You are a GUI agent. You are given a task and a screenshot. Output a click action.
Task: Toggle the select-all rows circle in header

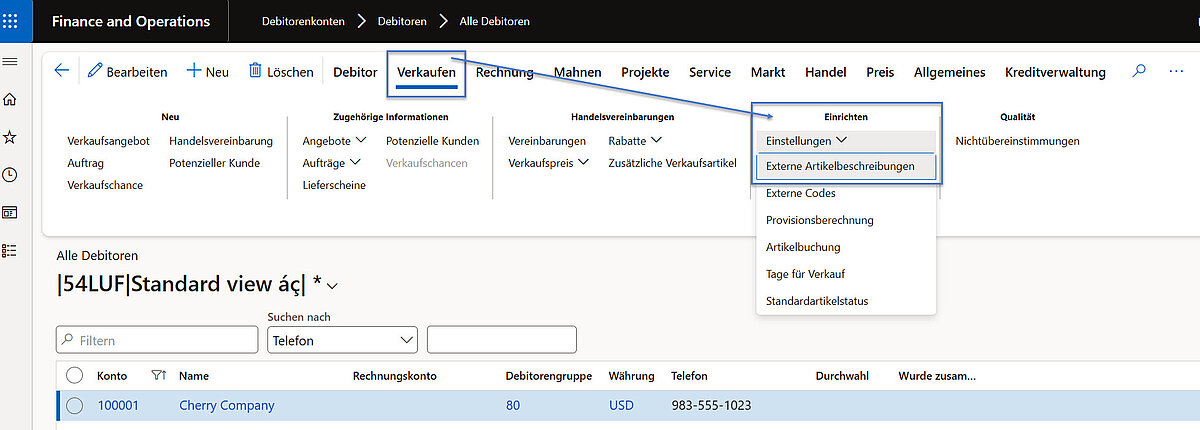point(74,376)
